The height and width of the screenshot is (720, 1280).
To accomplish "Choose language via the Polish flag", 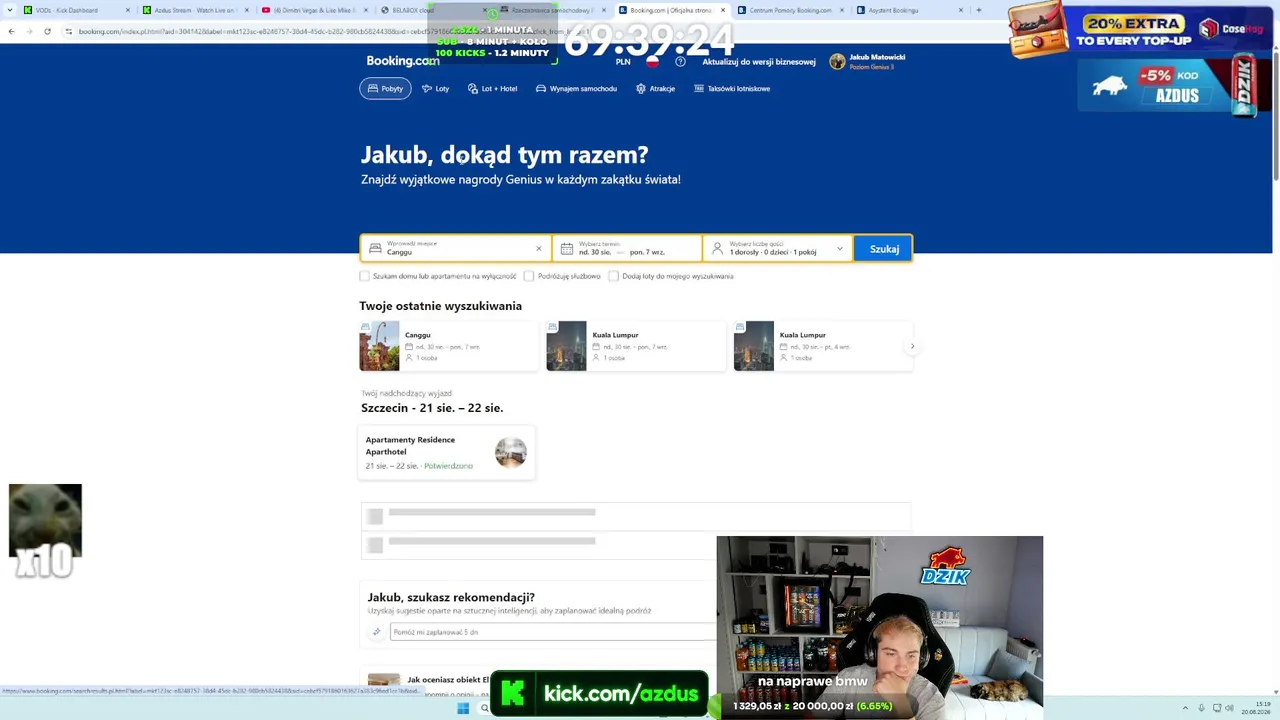I will pyautogui.click(x=652, y=62).
